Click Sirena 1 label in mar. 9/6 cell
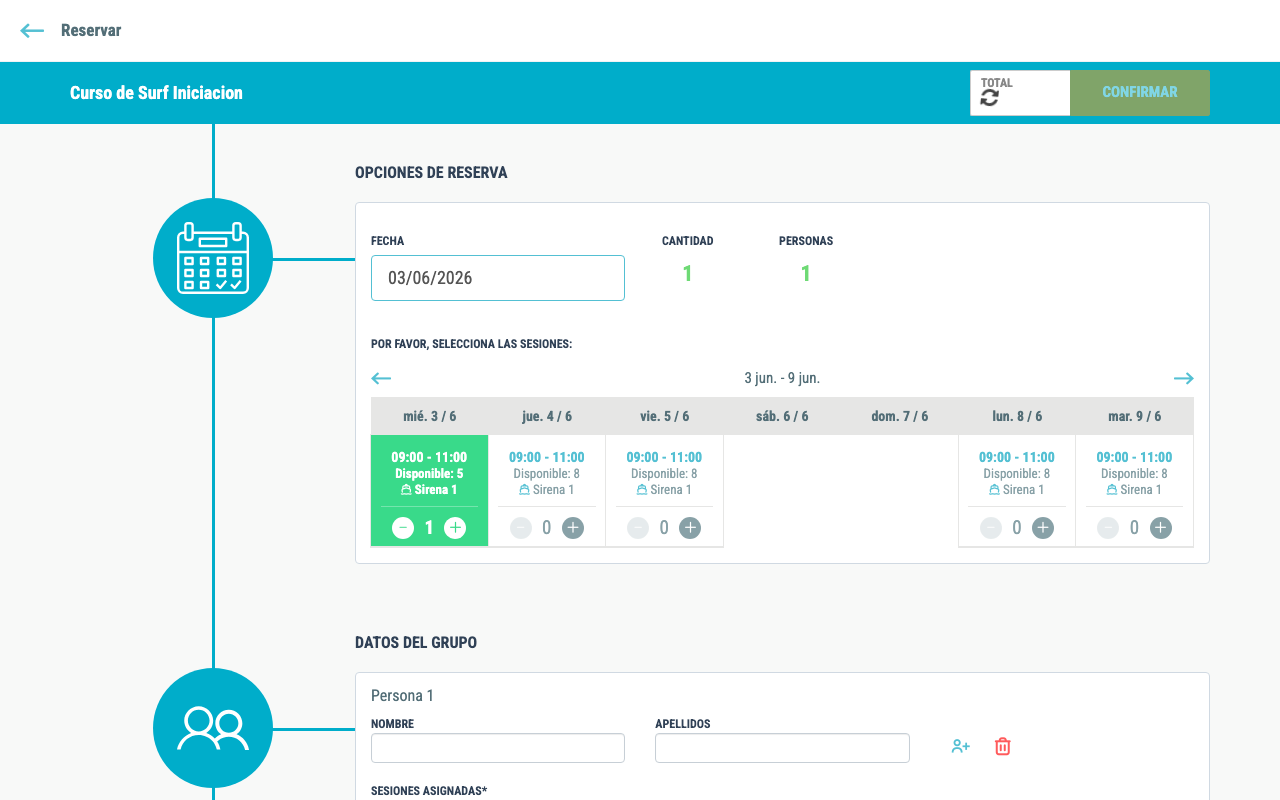This screenshot has width=1280, height=800. 1134,490
